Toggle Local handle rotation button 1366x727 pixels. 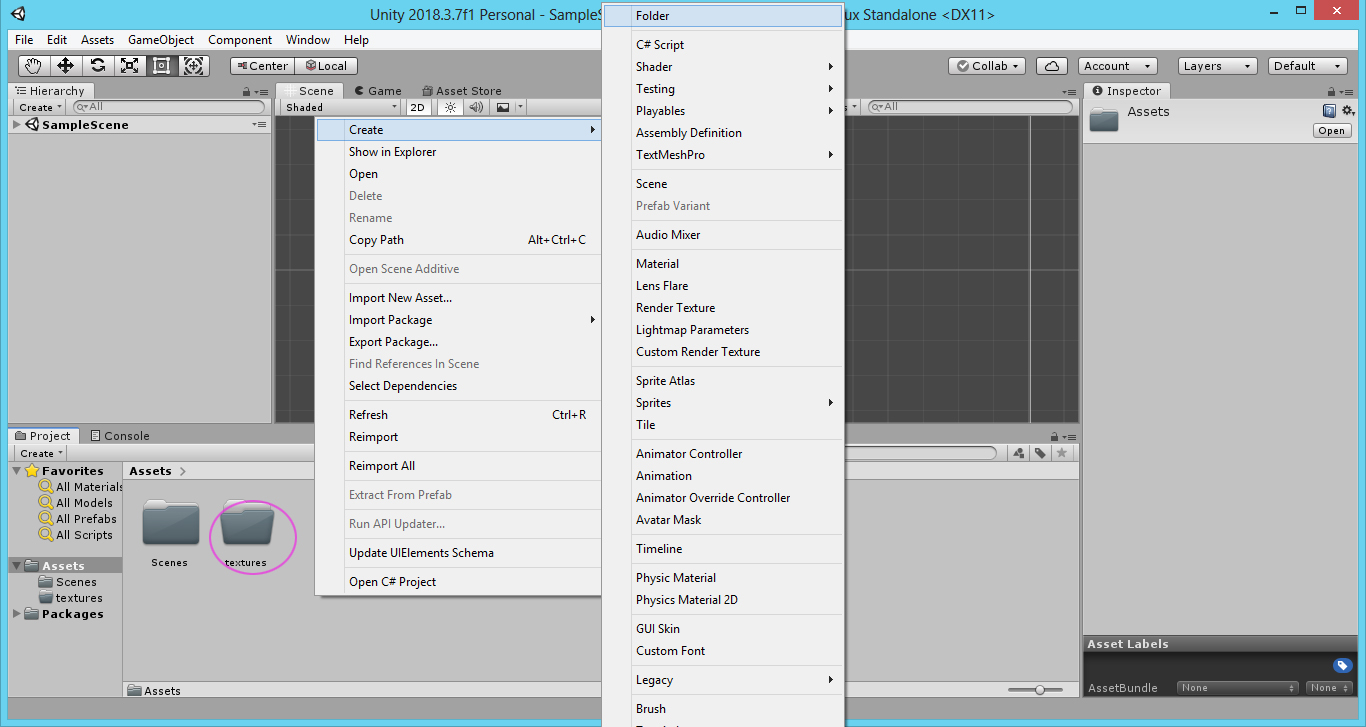click(x=326, y=66)
